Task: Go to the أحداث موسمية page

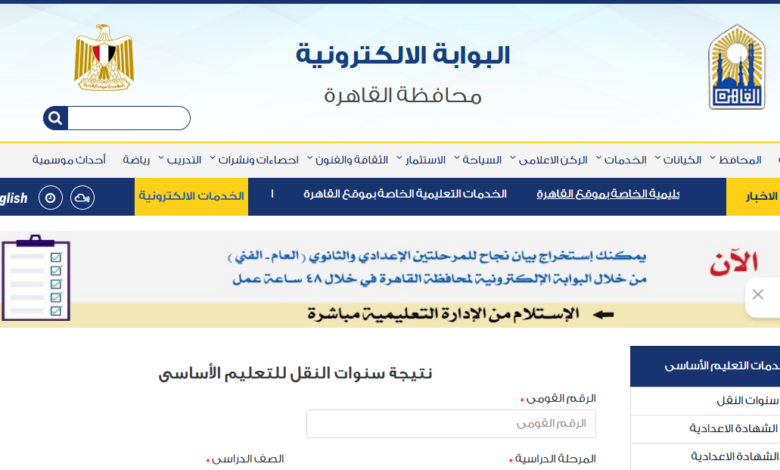Action: pos(69,160)
